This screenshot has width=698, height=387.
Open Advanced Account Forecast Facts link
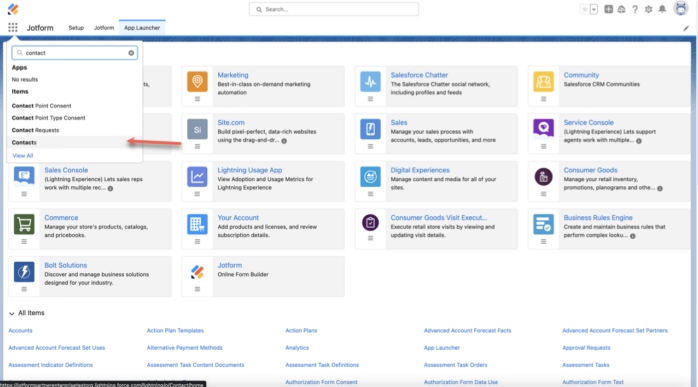pyautogui.click(x=467, y=331)
